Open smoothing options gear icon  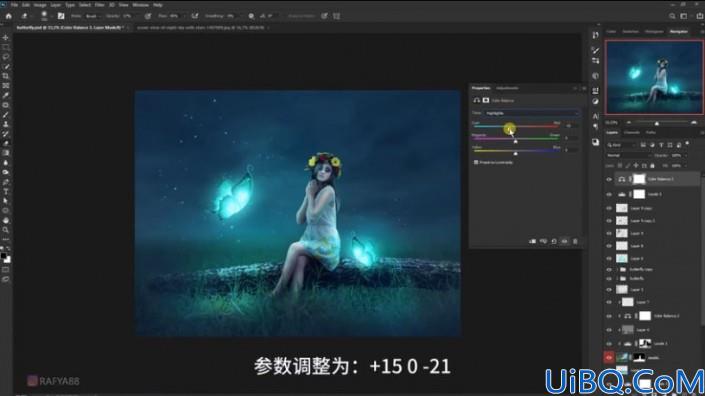251,16
